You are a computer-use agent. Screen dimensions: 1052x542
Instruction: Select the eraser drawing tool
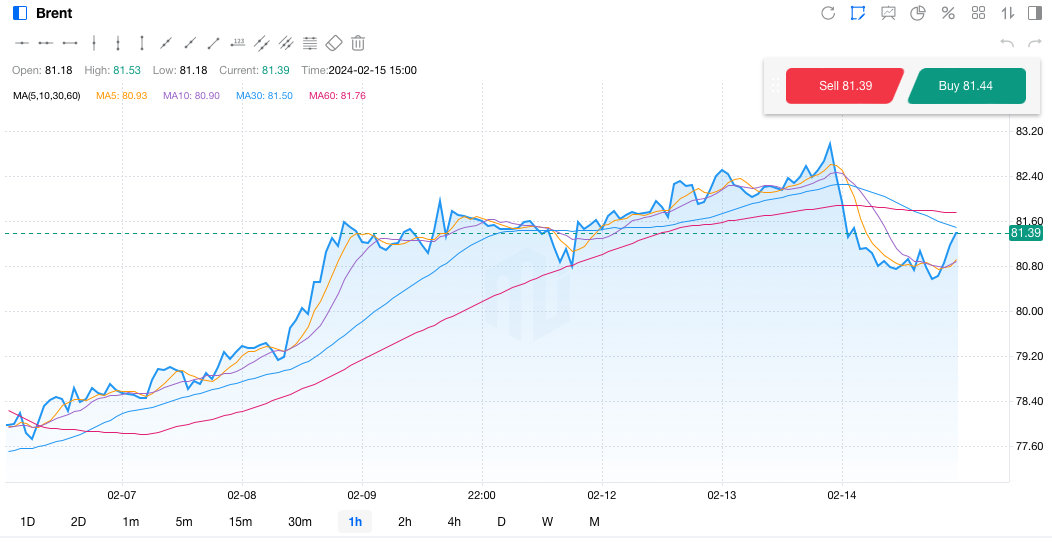[x=334, y=43]
